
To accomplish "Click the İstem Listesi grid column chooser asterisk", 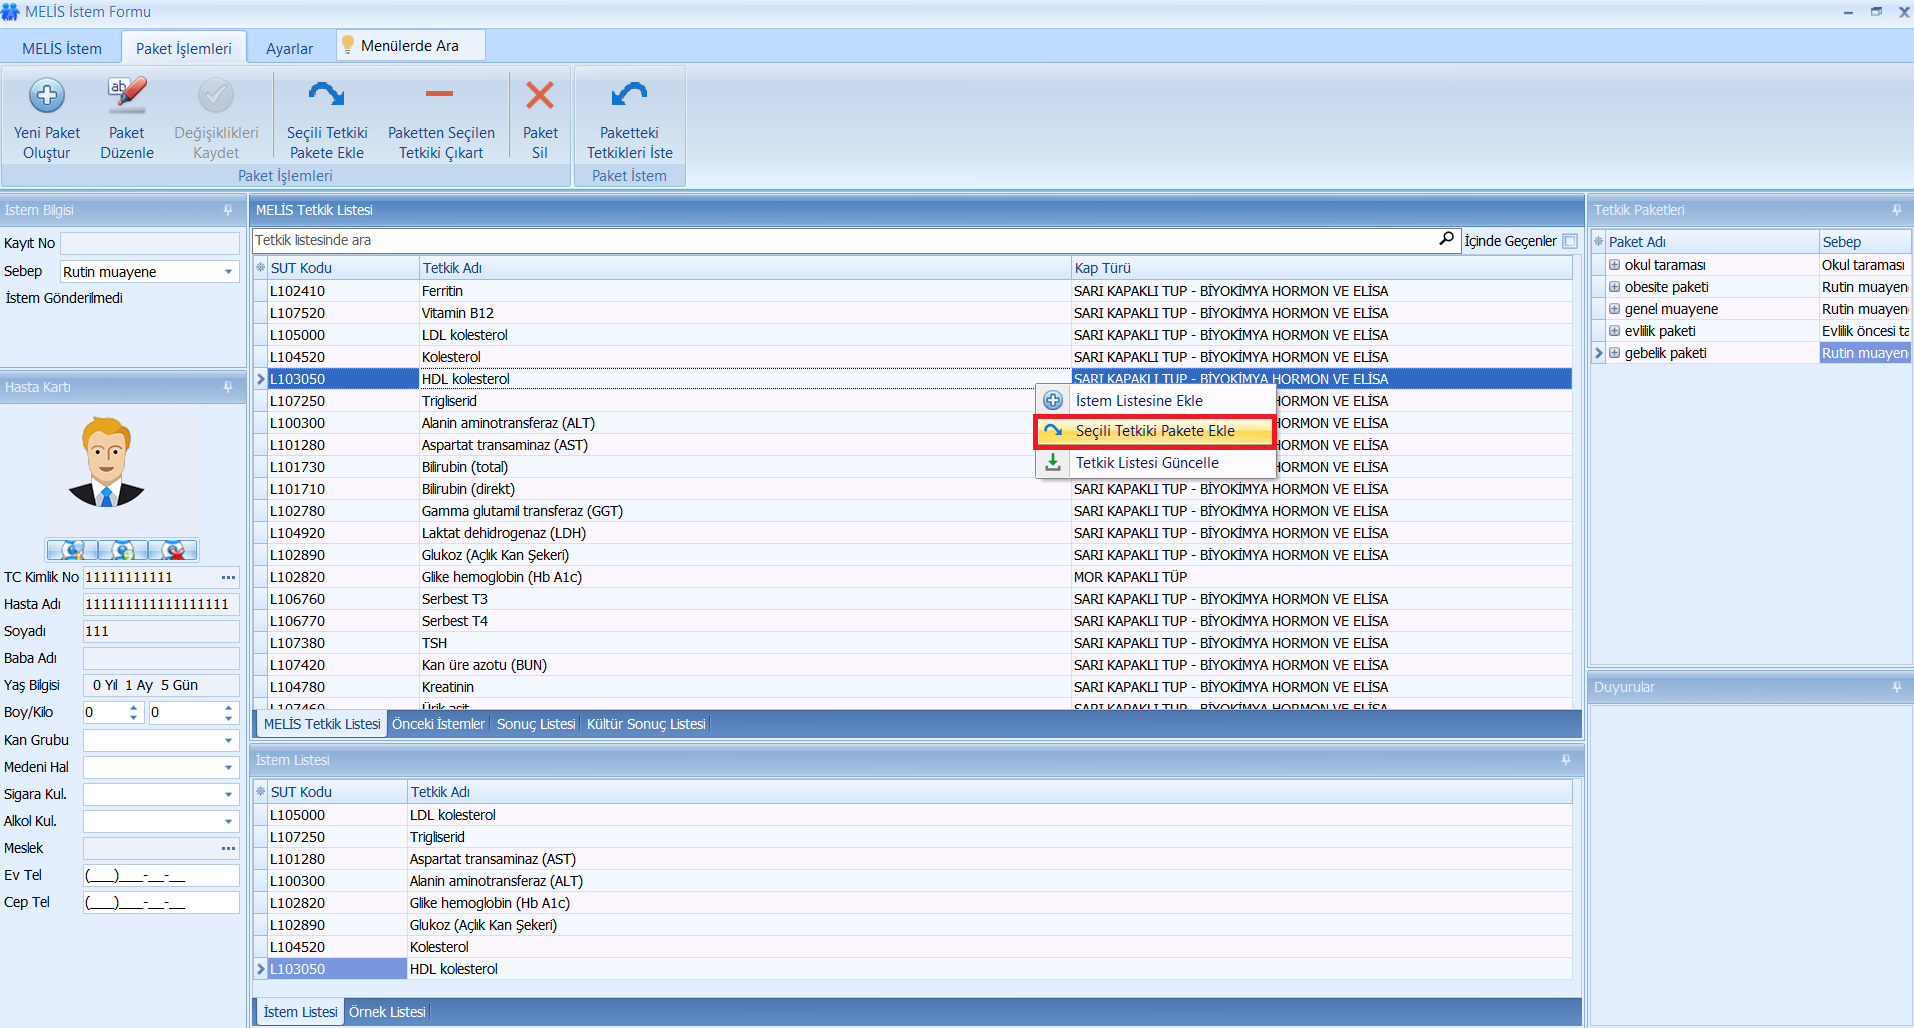I will pyautogui.click(x=261, y=792).
